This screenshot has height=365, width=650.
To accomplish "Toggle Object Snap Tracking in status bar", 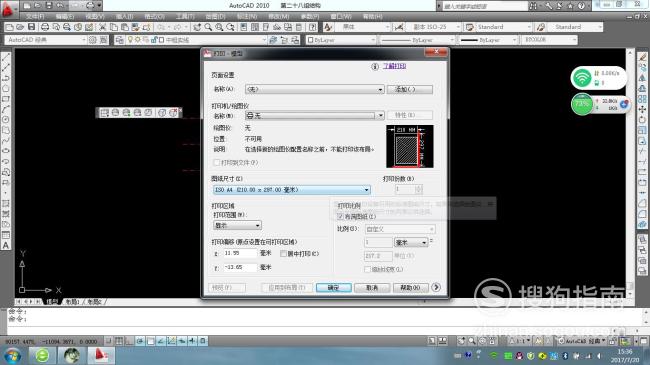I will coord(161,341).
